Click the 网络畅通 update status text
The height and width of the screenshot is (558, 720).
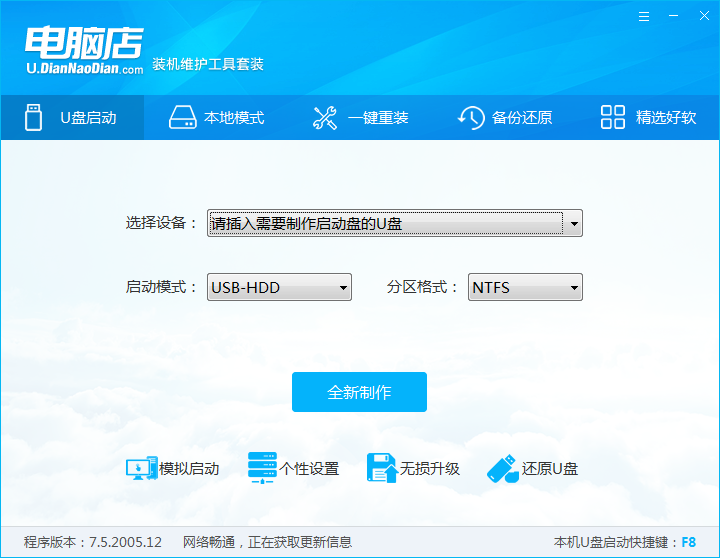pos(267,542)
